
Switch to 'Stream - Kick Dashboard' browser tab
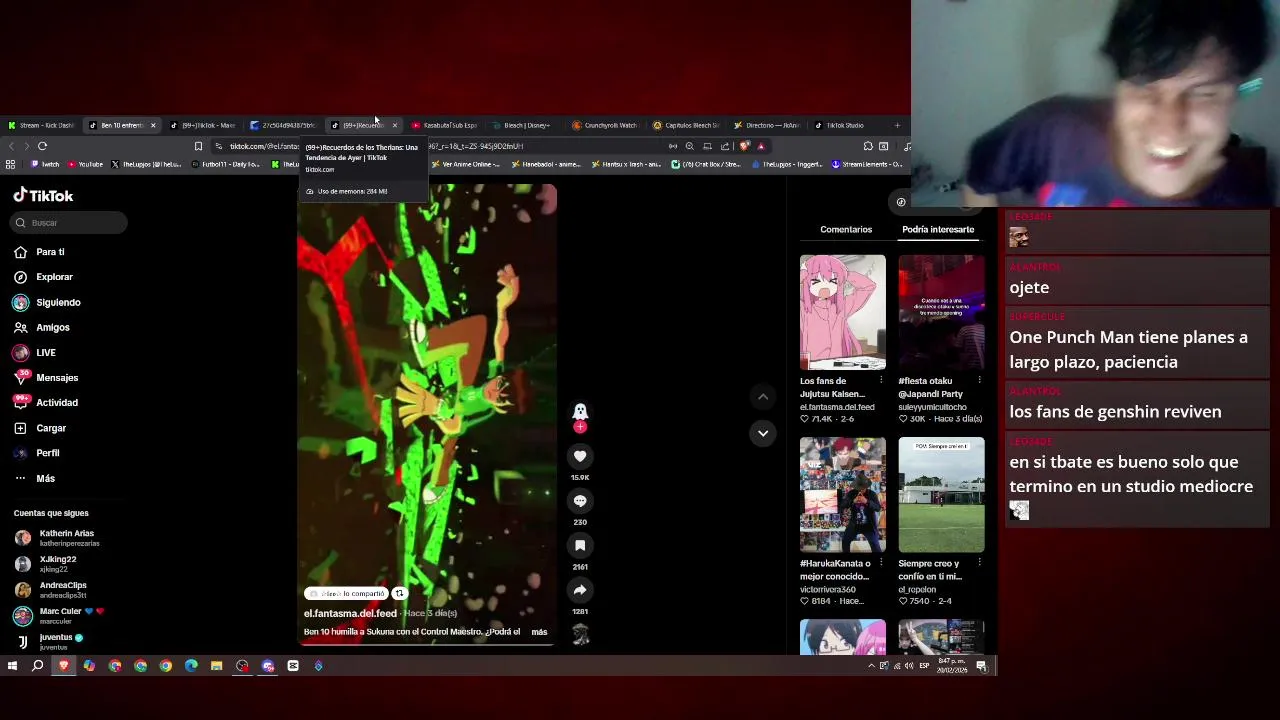point(40,125)
